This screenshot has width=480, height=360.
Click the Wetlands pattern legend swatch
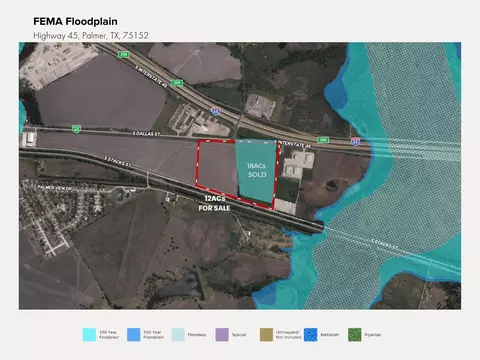(x=311, y=335)
